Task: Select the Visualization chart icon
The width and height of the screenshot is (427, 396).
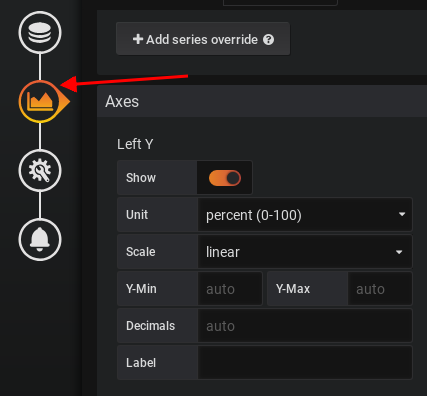Action: (40, 101)
